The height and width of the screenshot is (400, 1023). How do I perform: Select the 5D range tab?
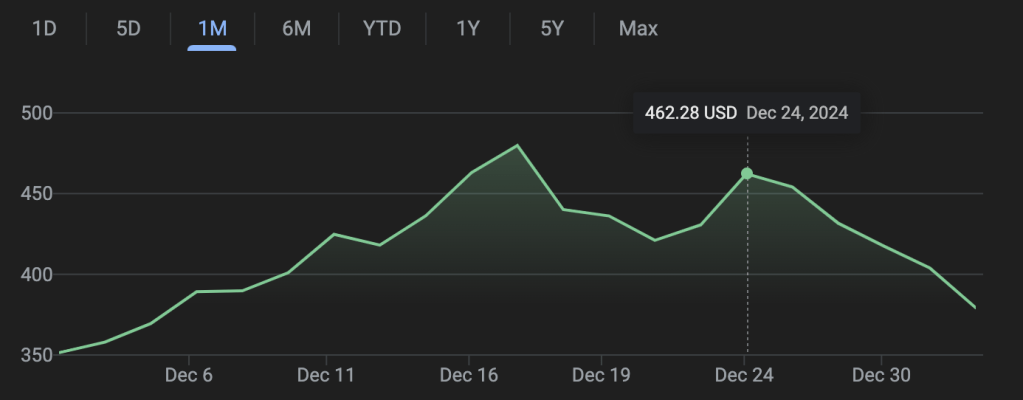pos(128,28)
